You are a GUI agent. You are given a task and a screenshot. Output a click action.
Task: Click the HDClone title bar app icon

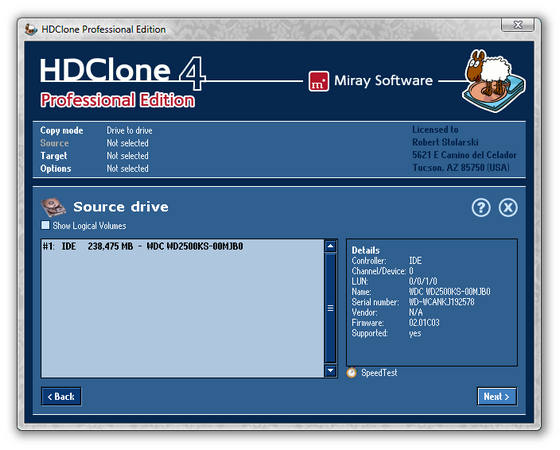31,29
